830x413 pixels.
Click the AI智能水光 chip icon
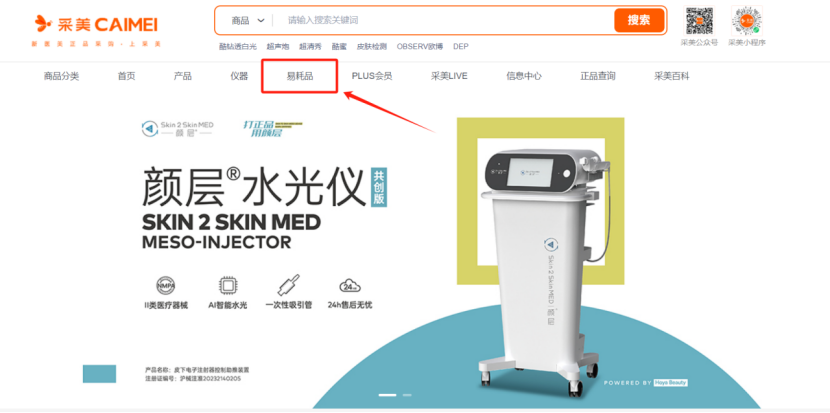(x=228, y=286)
